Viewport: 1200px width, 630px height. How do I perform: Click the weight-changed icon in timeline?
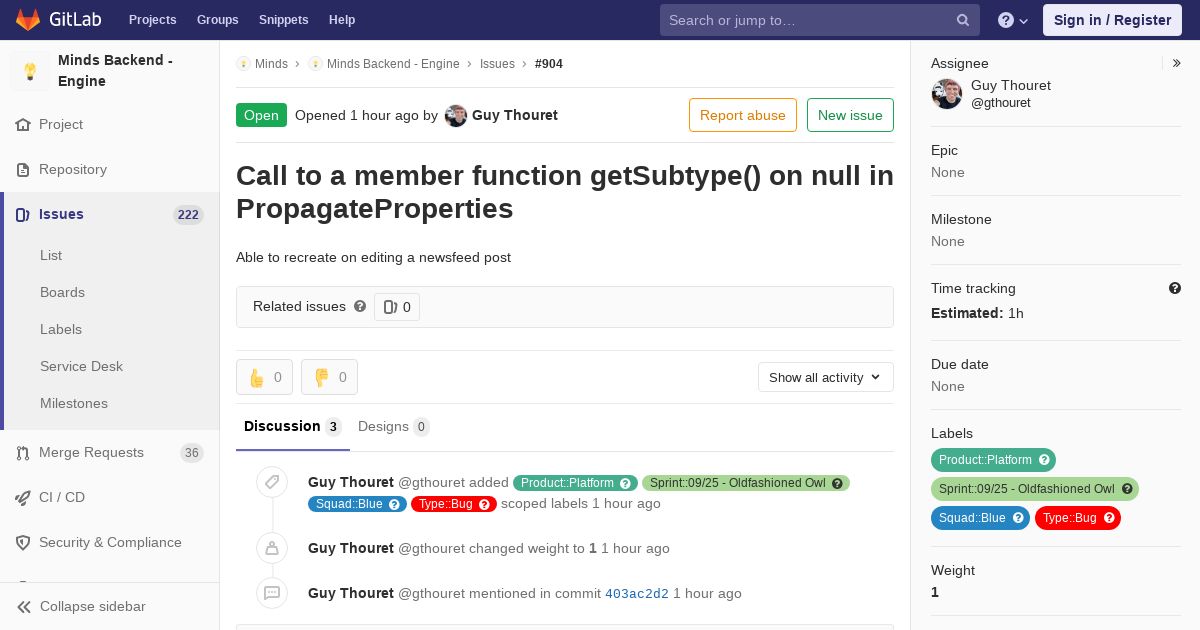[x=272, y=548]
